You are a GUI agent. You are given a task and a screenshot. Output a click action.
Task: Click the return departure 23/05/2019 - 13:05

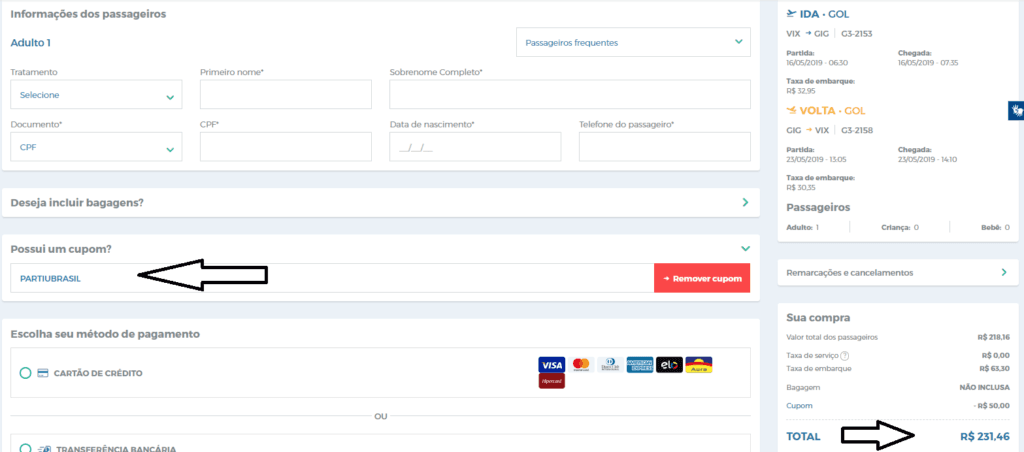click(817, 159)
